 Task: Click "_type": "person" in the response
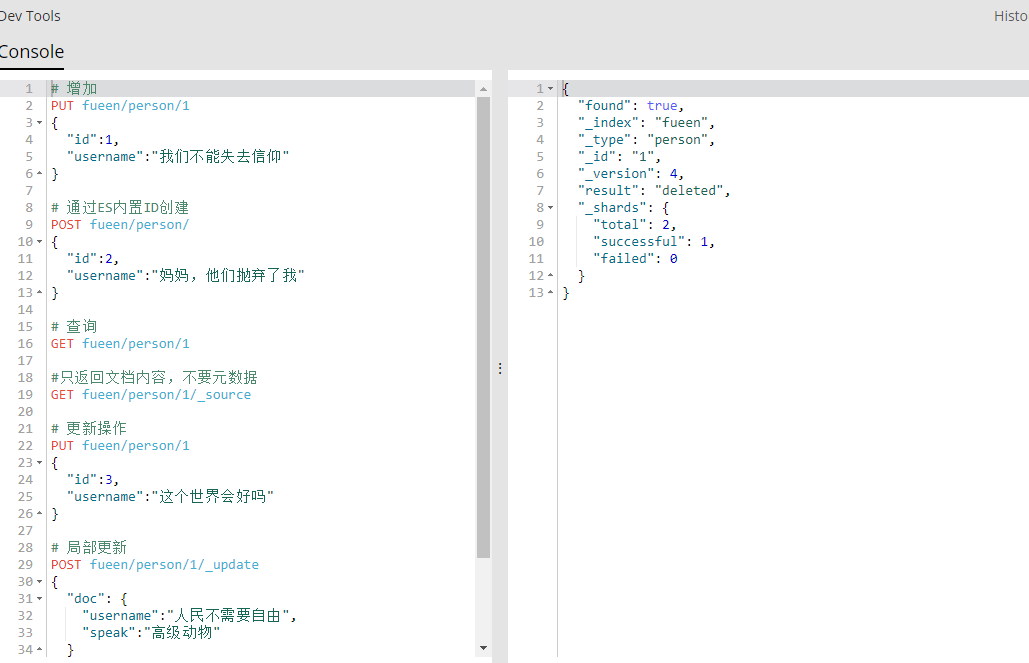(646, 140)
